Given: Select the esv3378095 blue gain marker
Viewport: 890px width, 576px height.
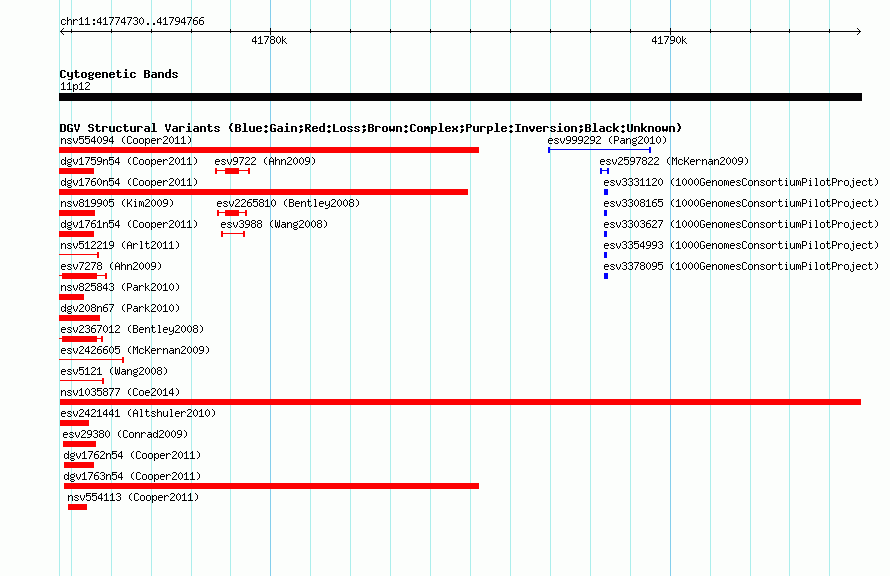Looking at the screenshot, I should point(606,276).
